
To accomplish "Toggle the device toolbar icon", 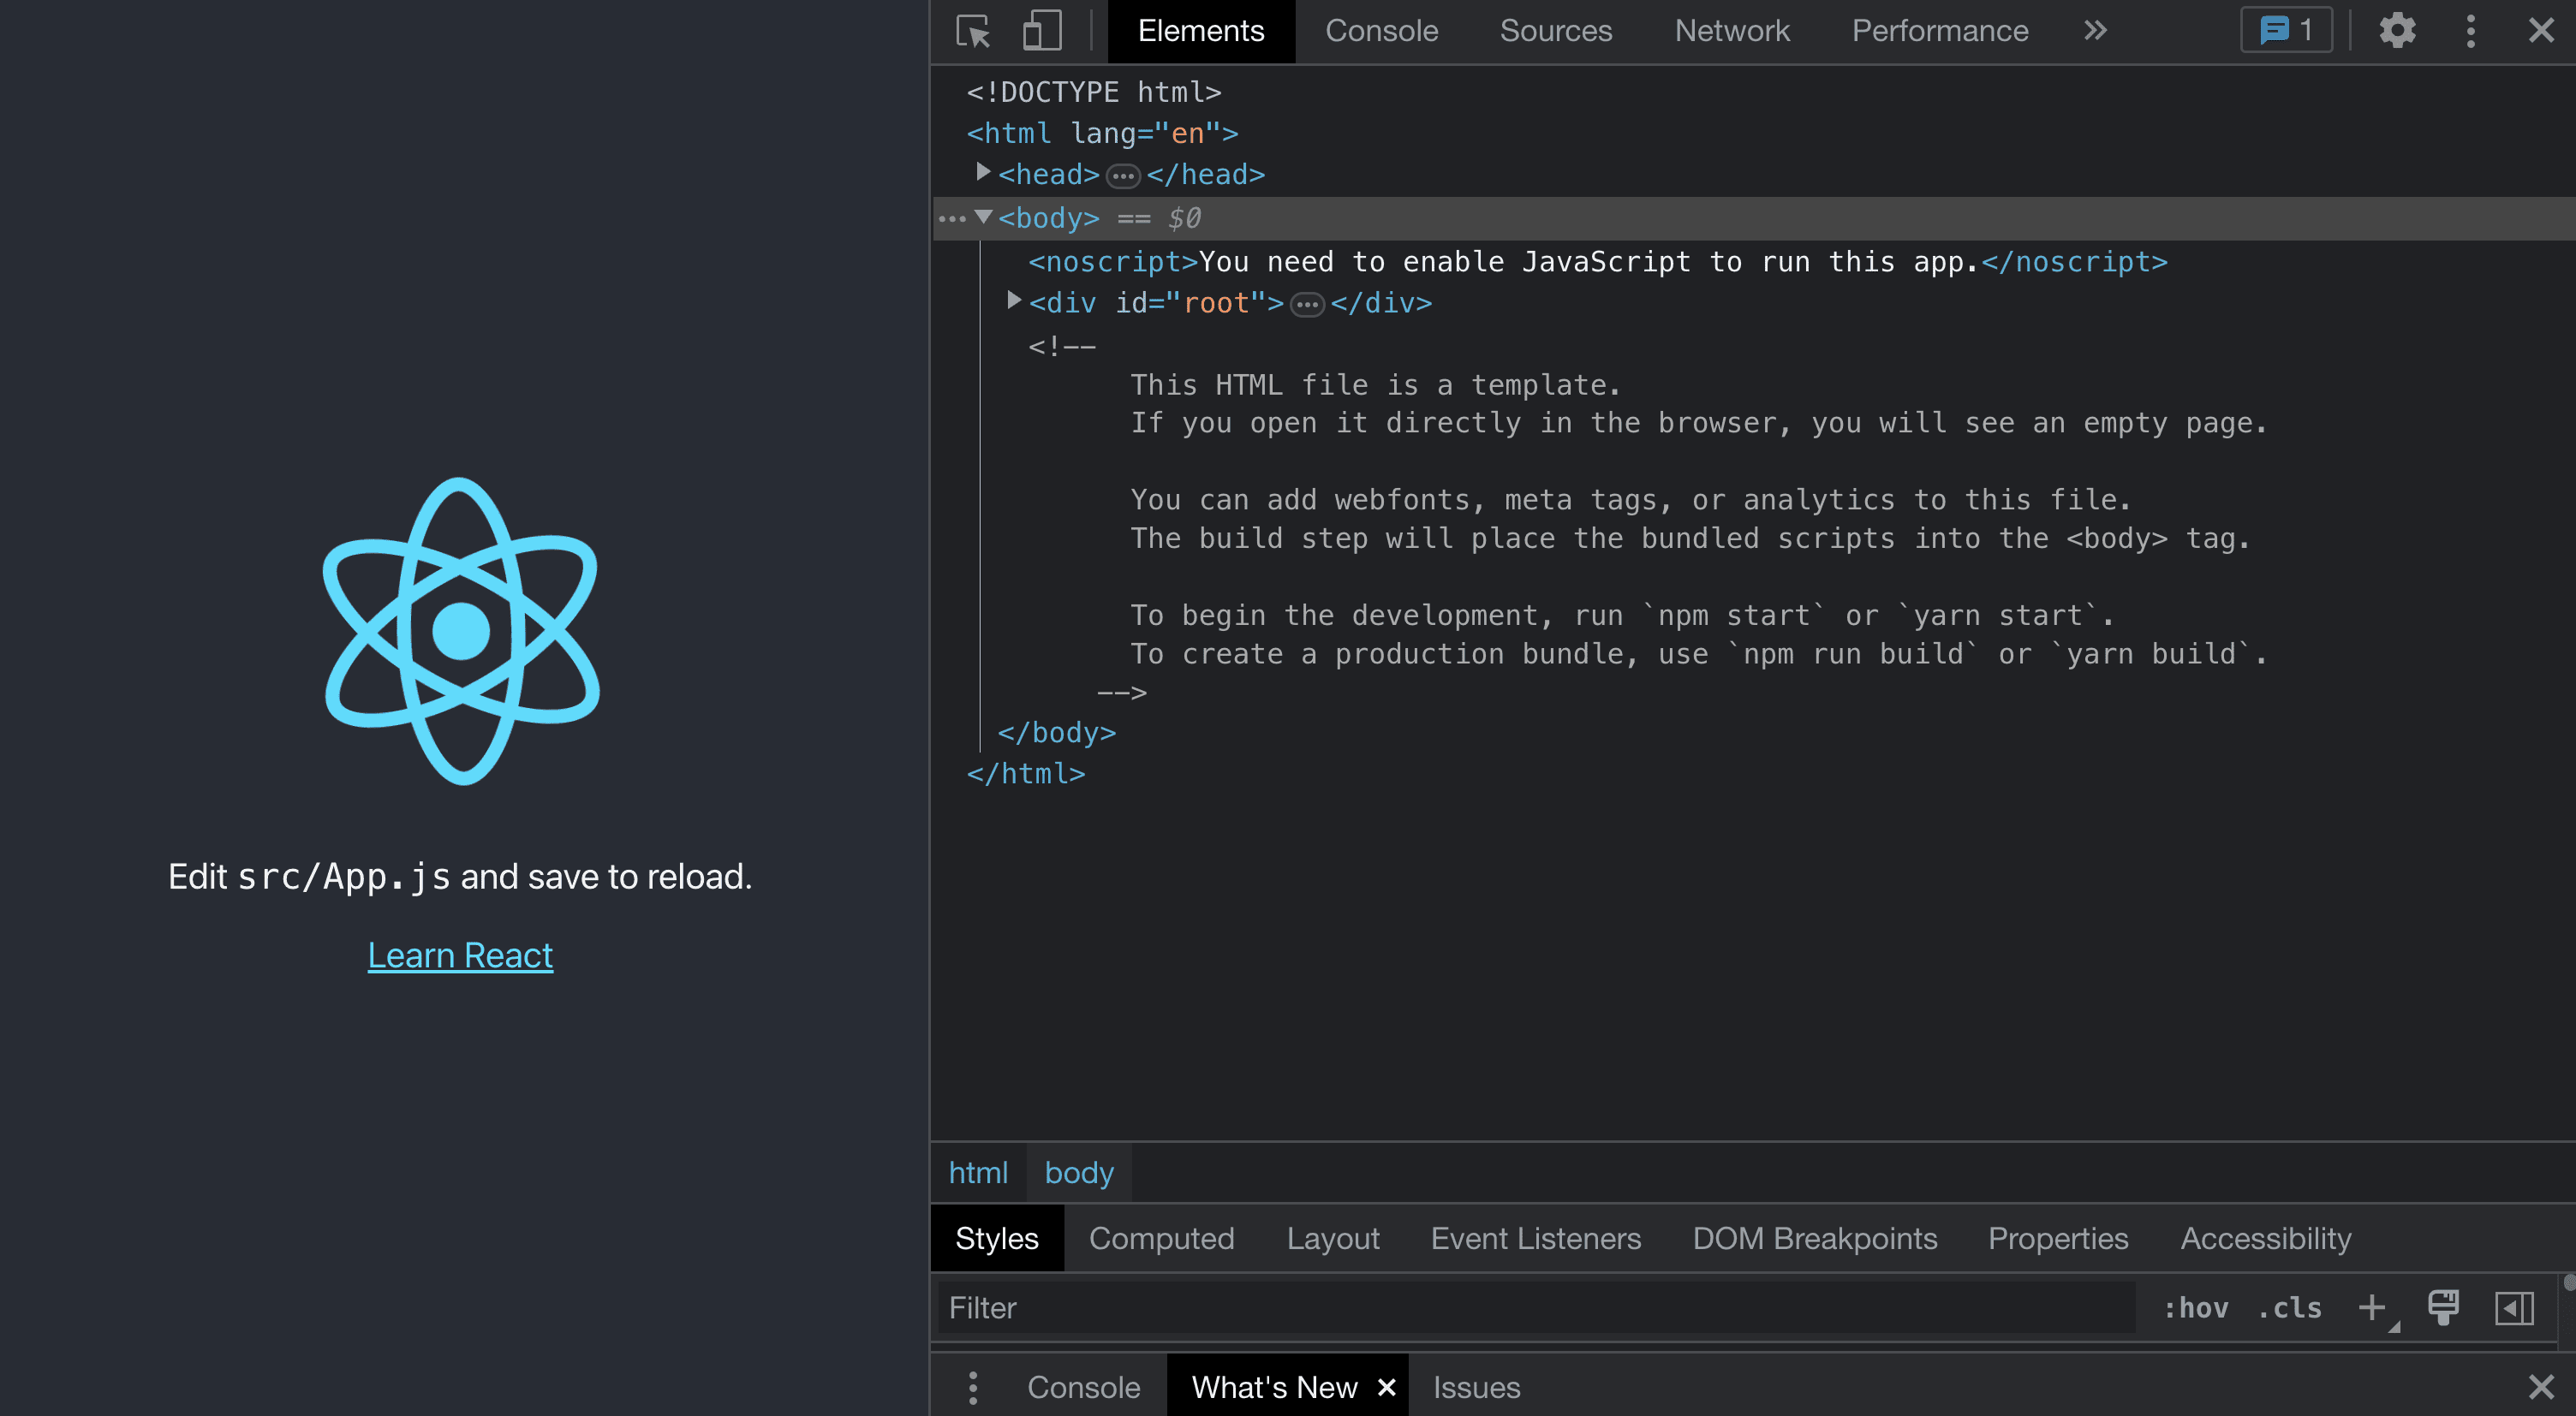I will coord(1041,31).
